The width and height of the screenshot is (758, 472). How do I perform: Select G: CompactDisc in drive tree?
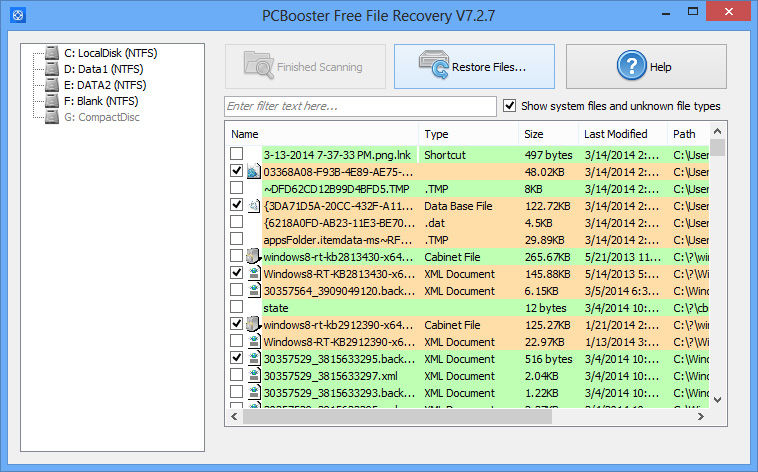coord(102,117)
